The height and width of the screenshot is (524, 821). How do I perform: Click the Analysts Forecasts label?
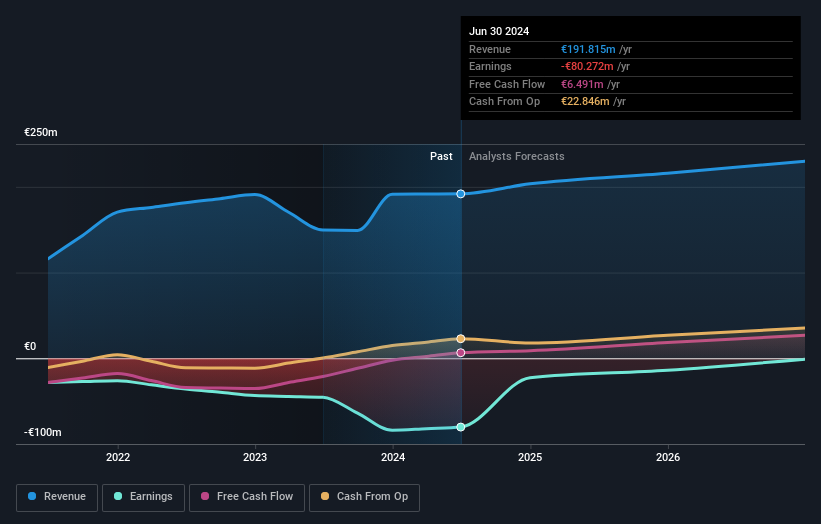(x=517, y=157)
